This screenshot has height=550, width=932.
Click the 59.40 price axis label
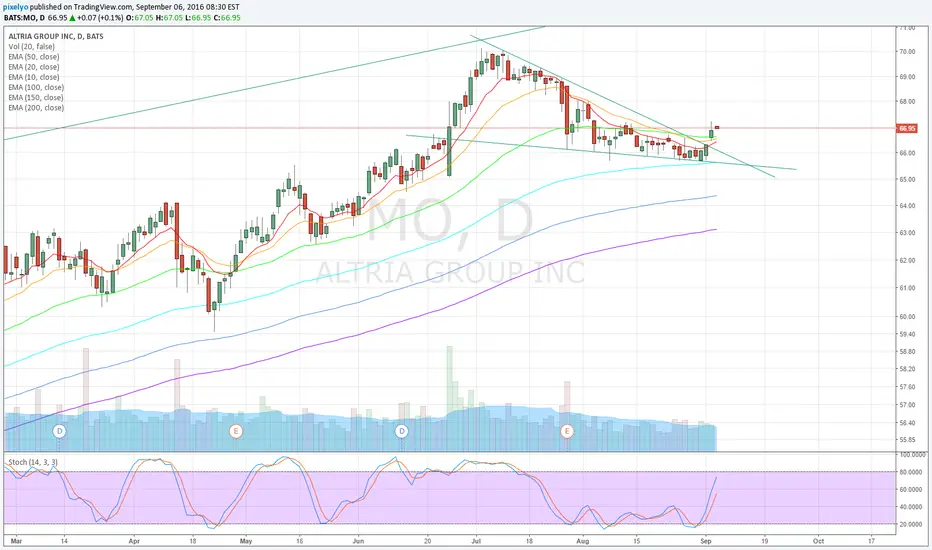point(907,334)
